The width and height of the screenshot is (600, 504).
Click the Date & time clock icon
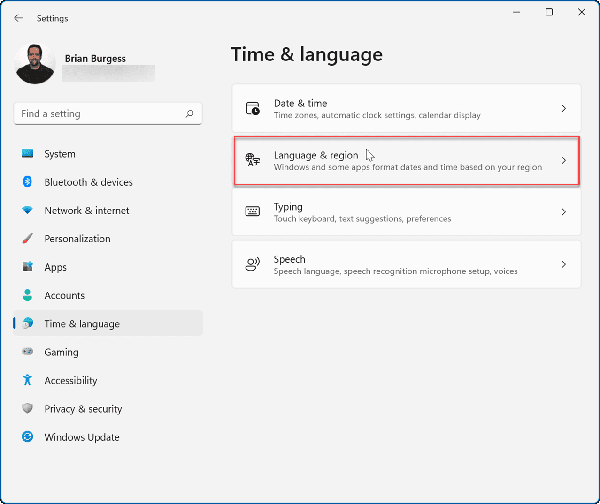click(253, 109)
